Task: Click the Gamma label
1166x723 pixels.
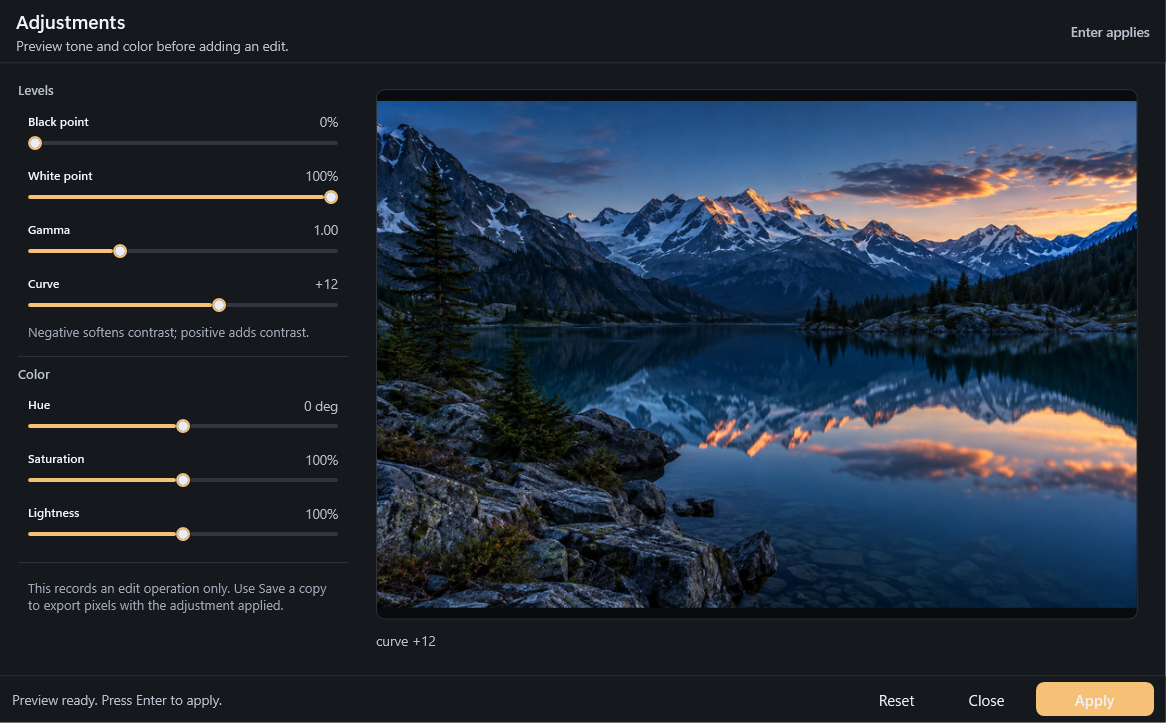Action: click(49, 231)
